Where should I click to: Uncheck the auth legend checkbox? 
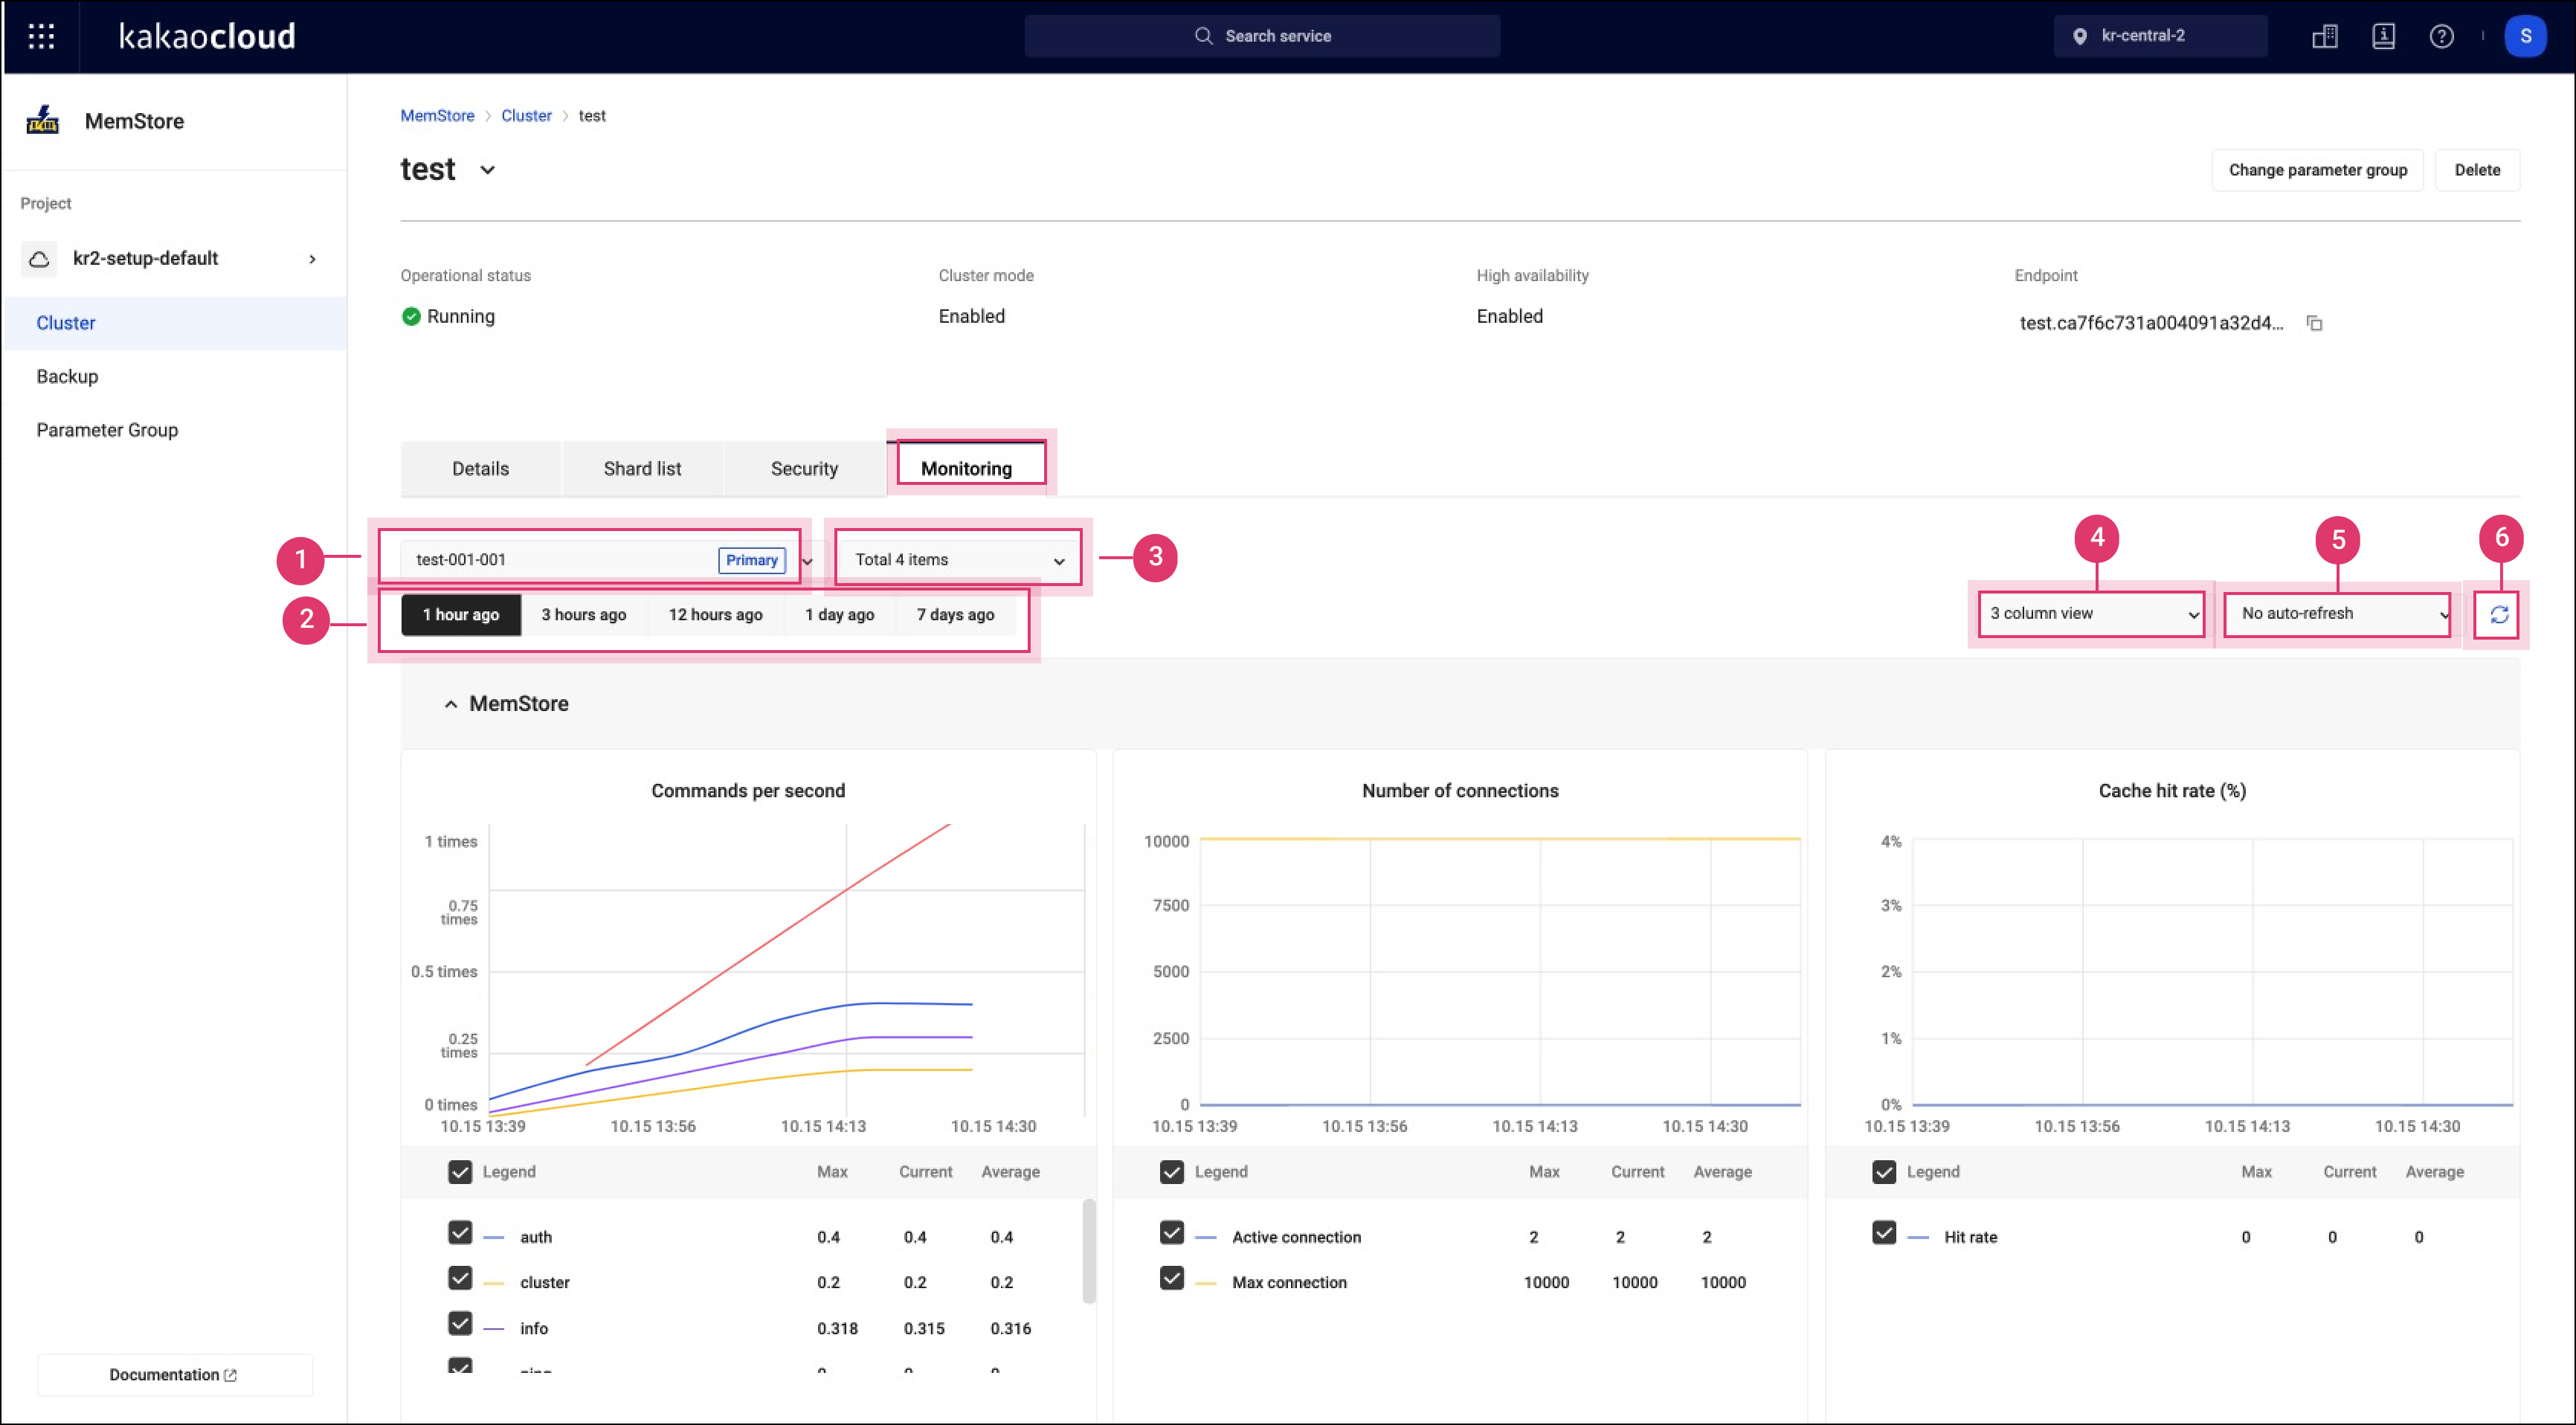point(460,1232)
